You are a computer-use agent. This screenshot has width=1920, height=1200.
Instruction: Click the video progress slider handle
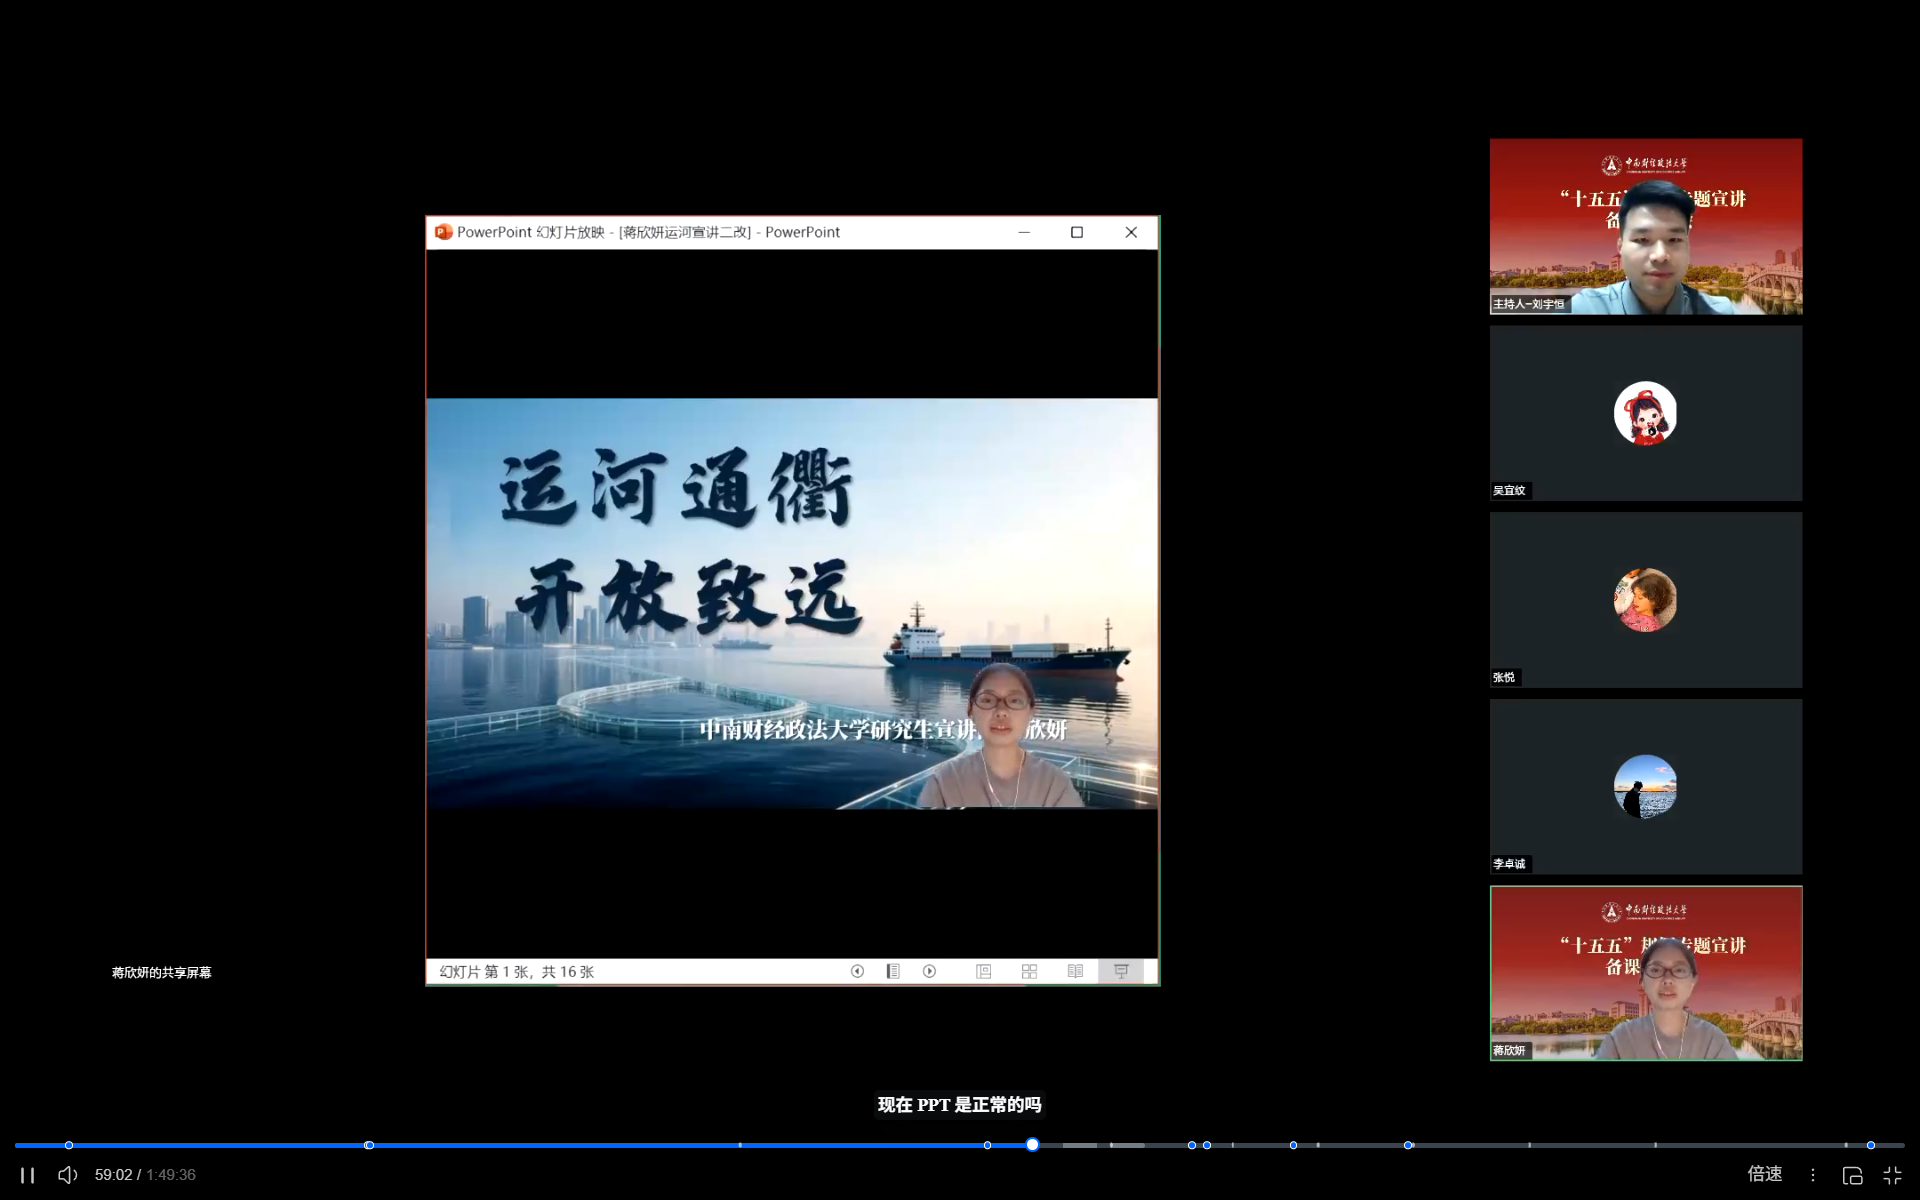pyautogui.click(x=1032, y=1145)
